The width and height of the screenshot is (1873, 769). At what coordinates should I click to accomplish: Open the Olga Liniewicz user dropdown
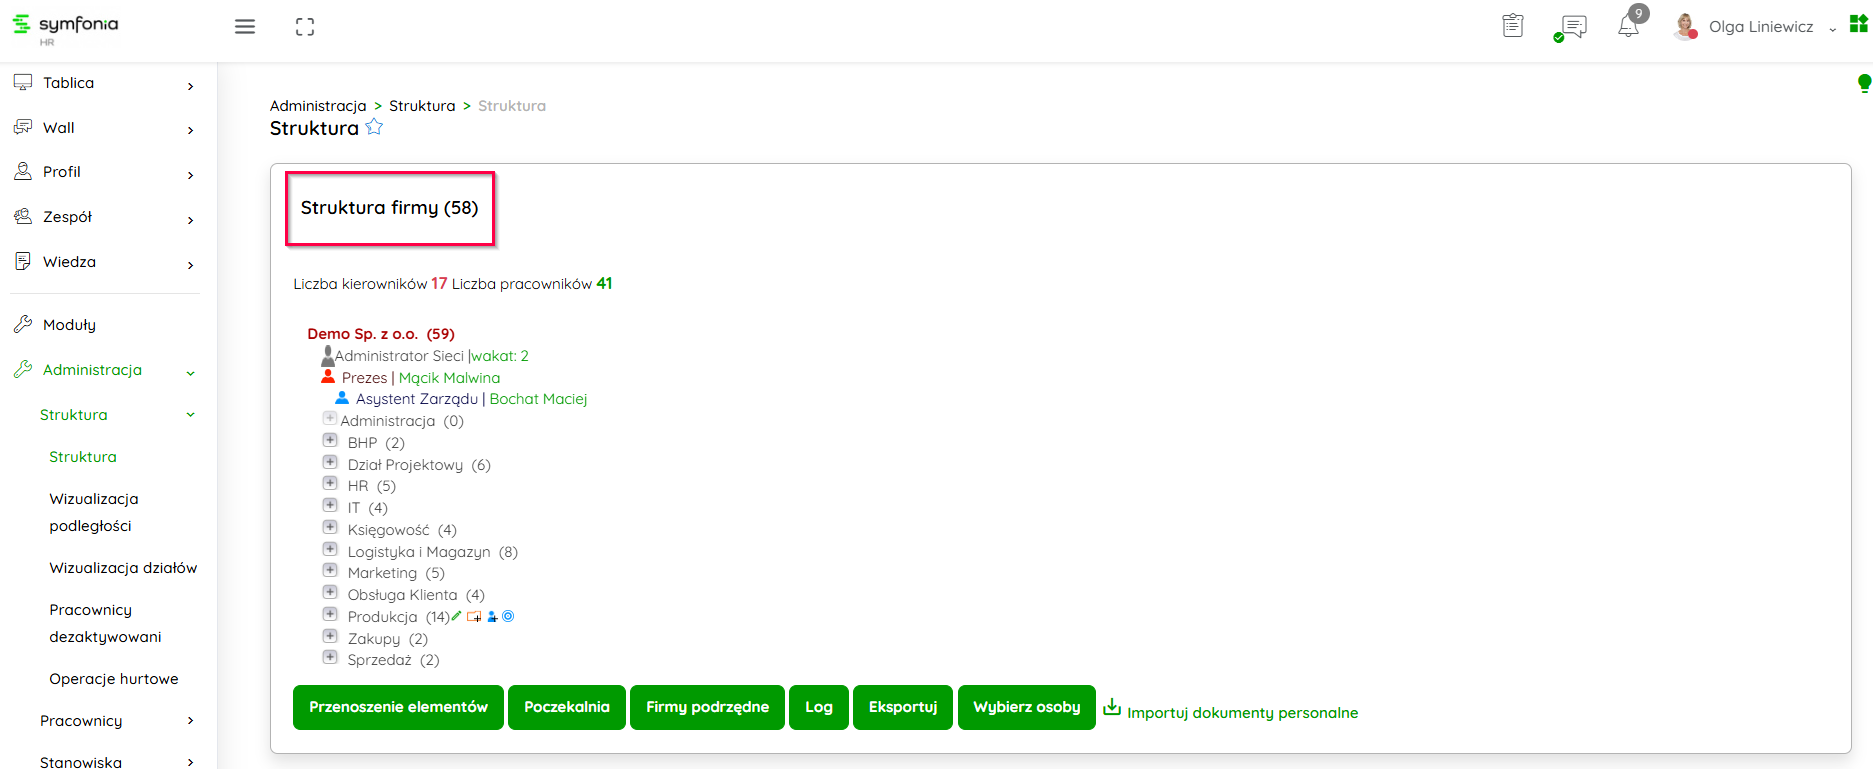click(1761, 27)
